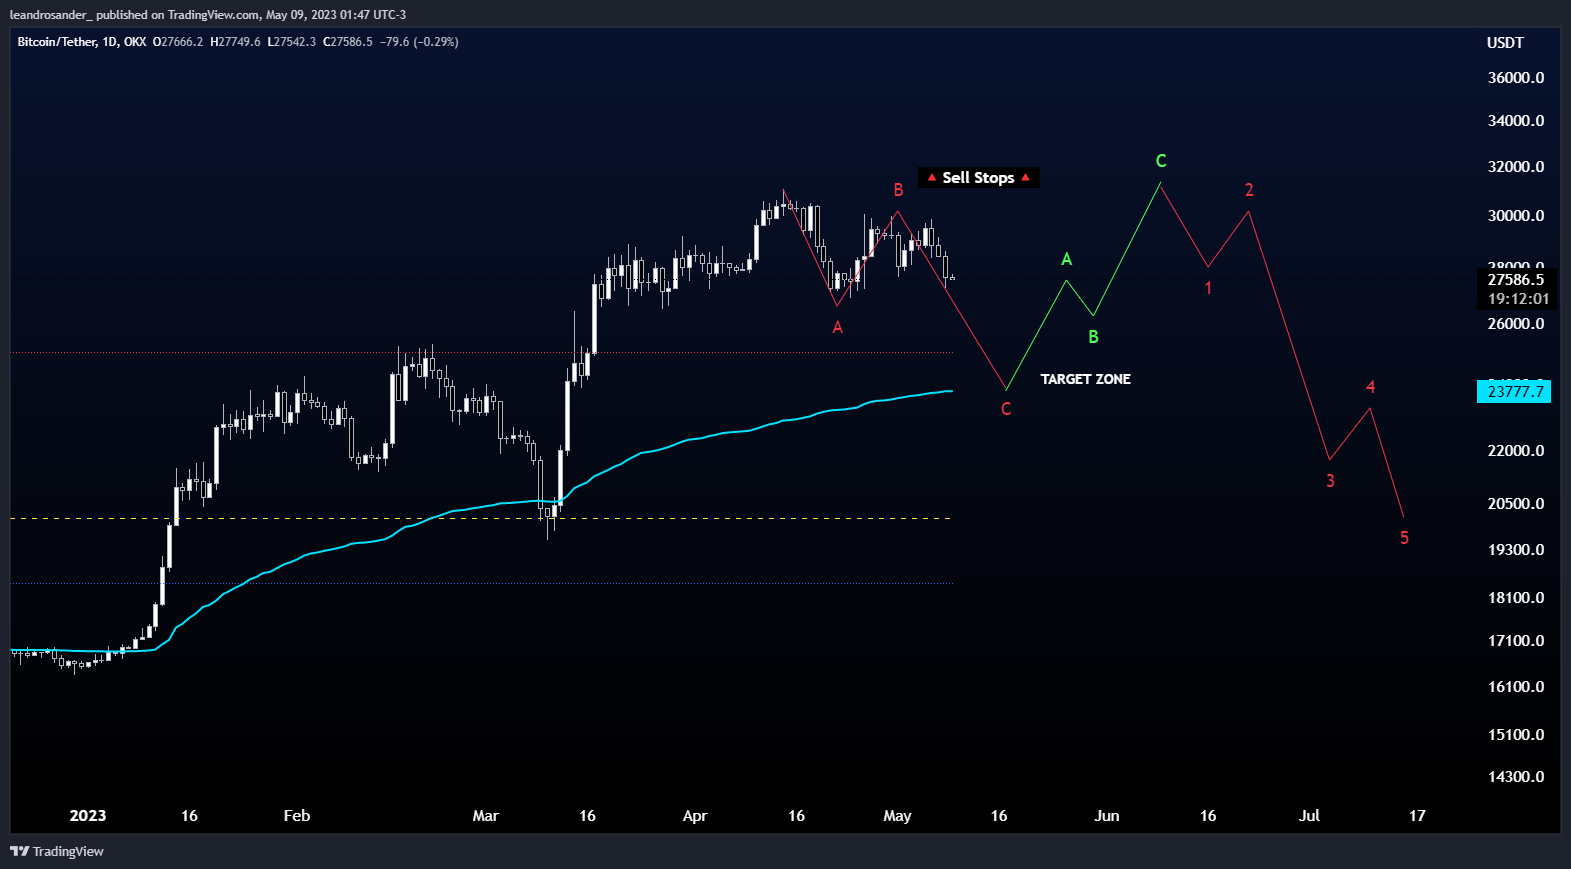Click the 32000.0 price axis label
The height and width of the screenshot is (869, 1571).
coord(1516,167)
